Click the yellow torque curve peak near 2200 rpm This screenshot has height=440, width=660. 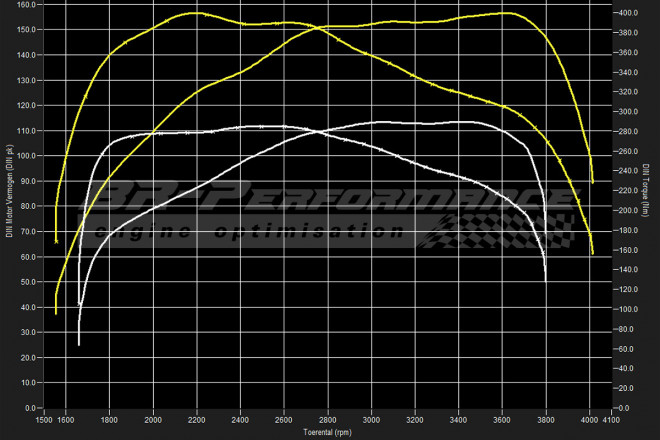click(197, 13)
